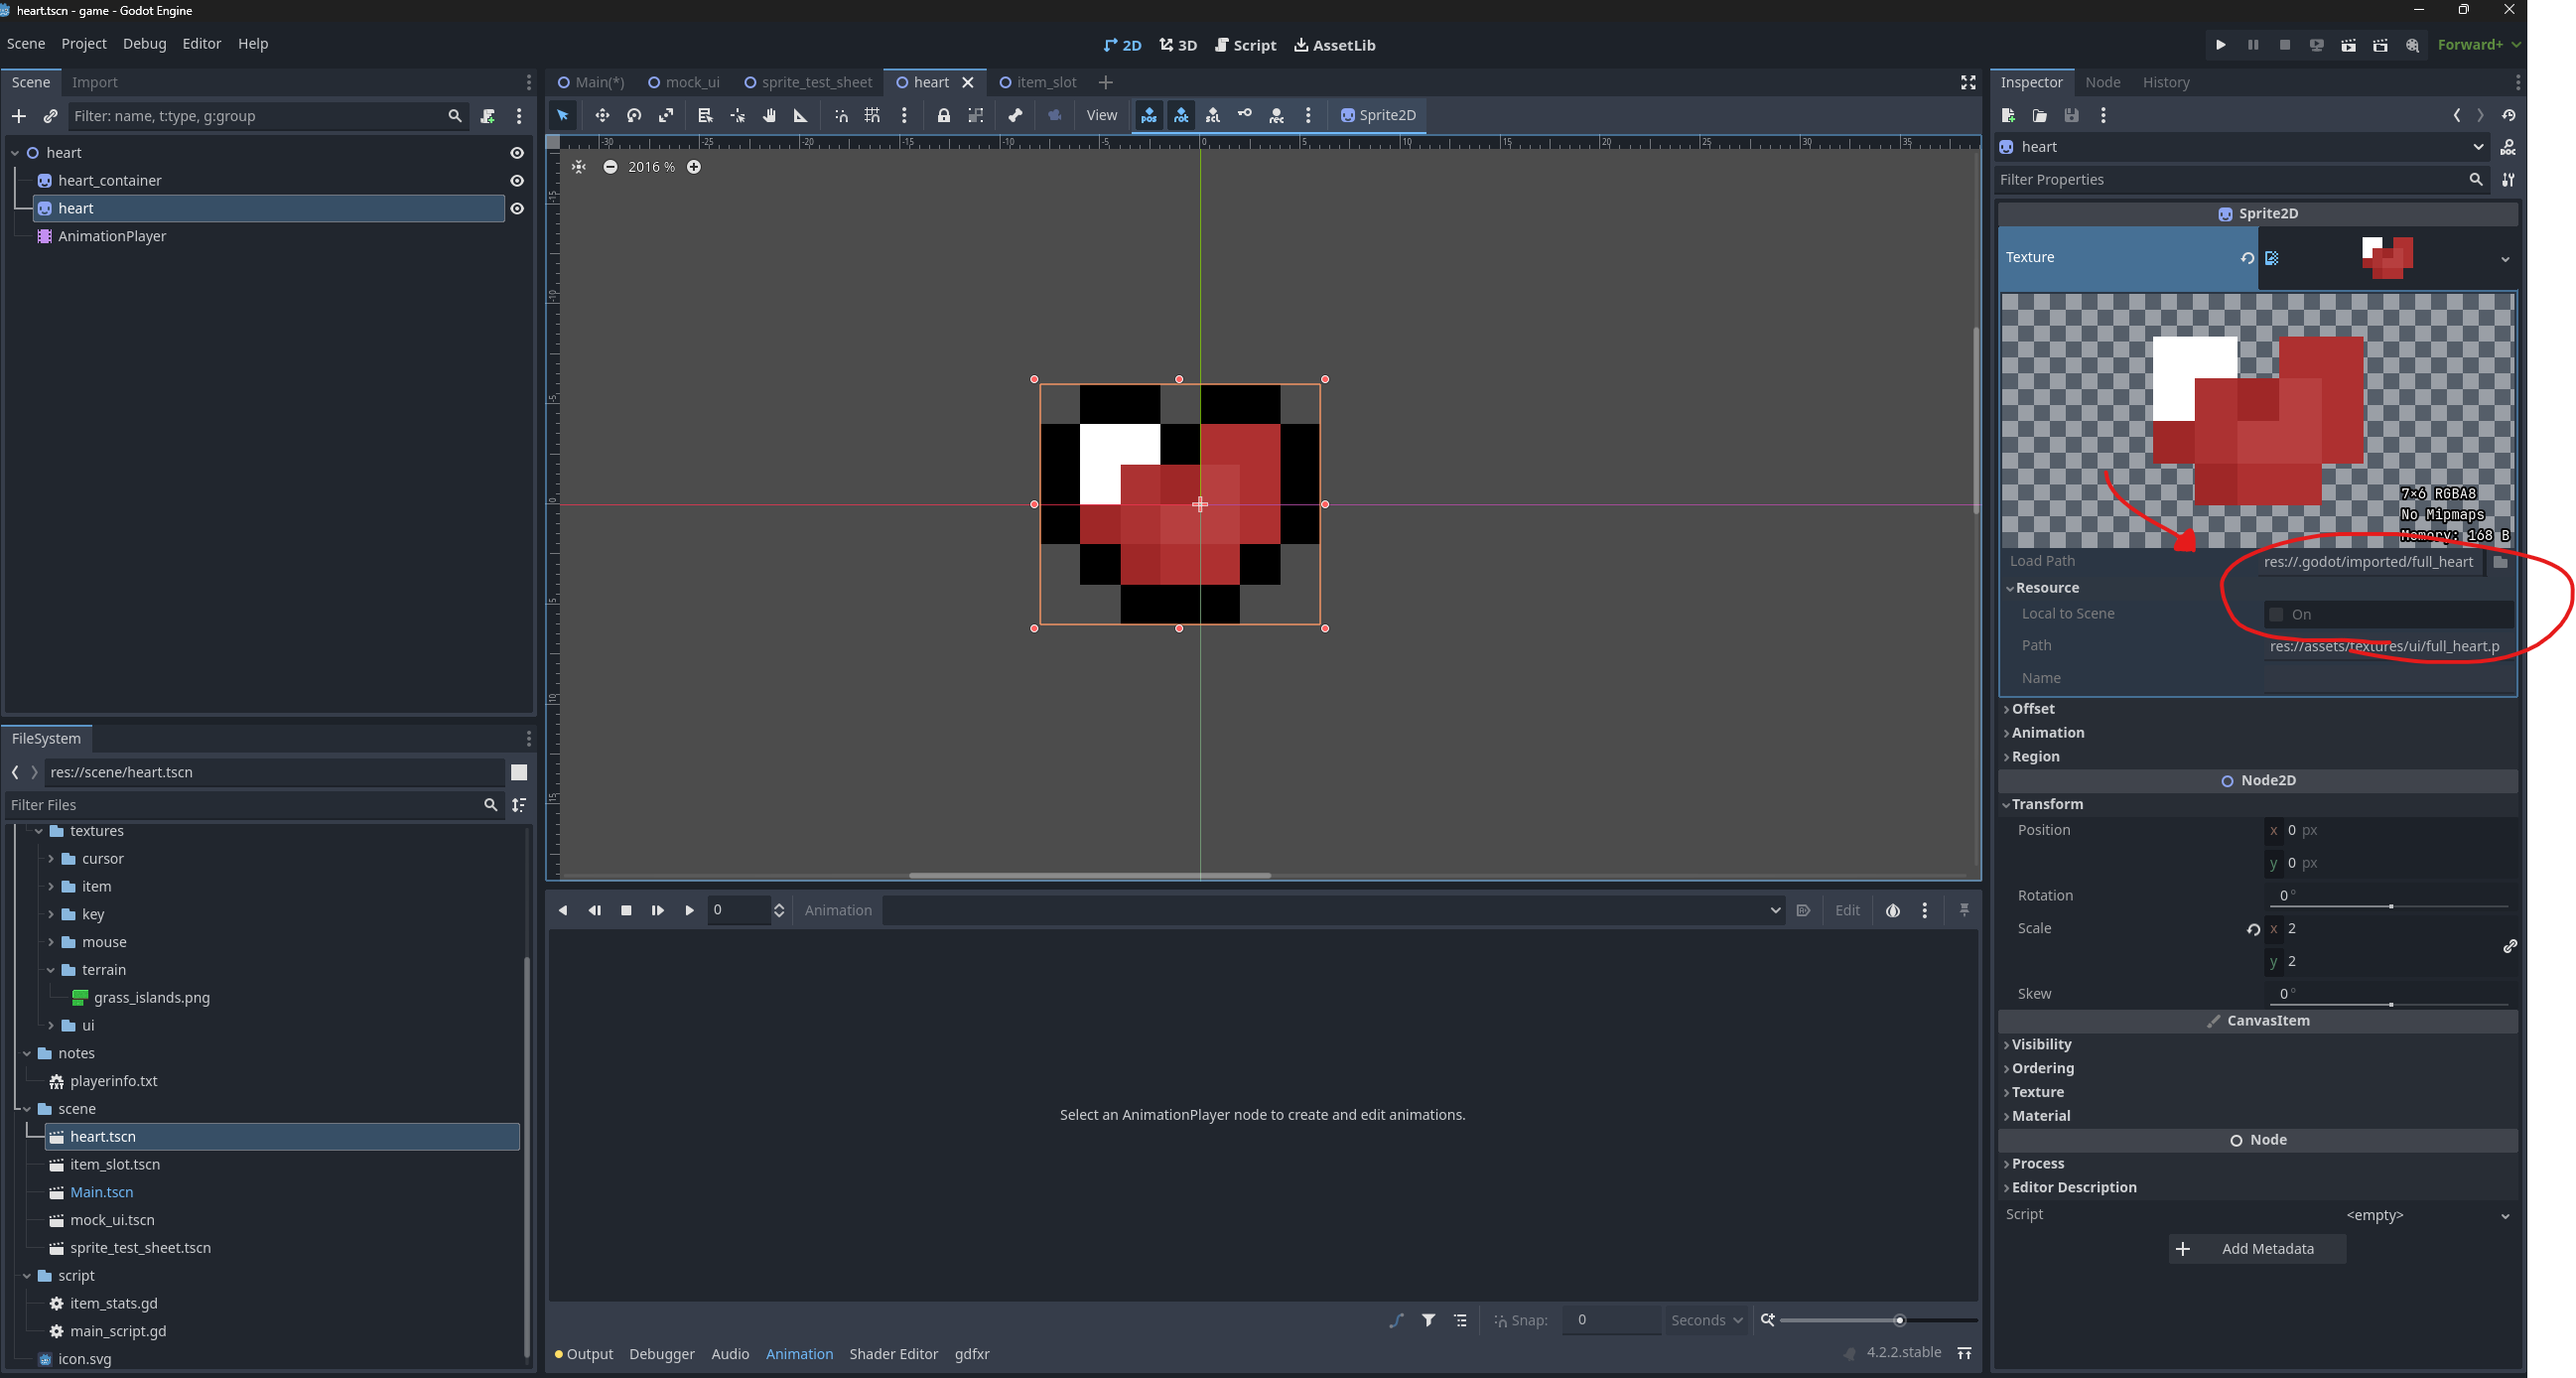Create new resource in Inspector
This screenshot has width=2576, height=1378.
2008,115
